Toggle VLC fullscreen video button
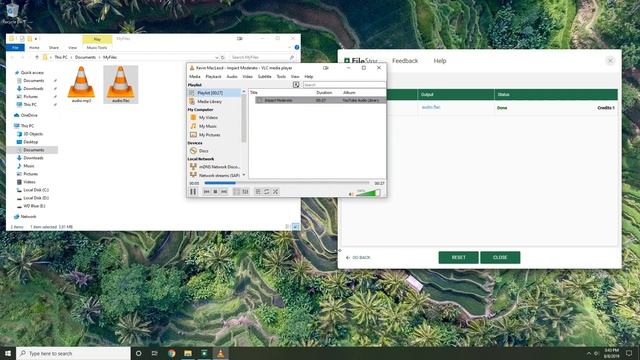640x360 pixels. (x=236, y=192)
